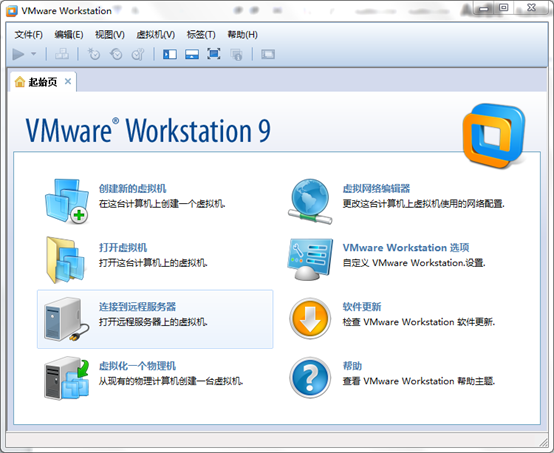Screen dimensions: 554x453
Task: Click the 创建新的虚拟机 icon
Action: (x=67, y=201)
